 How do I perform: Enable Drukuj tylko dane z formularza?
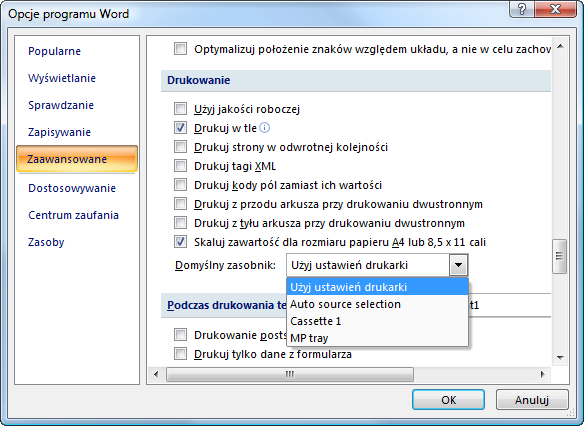click(181, 353)
